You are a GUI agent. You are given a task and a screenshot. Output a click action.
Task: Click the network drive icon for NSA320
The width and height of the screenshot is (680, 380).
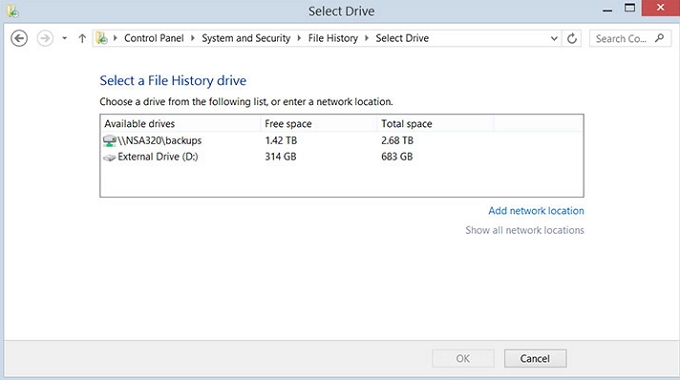point(110,141)
